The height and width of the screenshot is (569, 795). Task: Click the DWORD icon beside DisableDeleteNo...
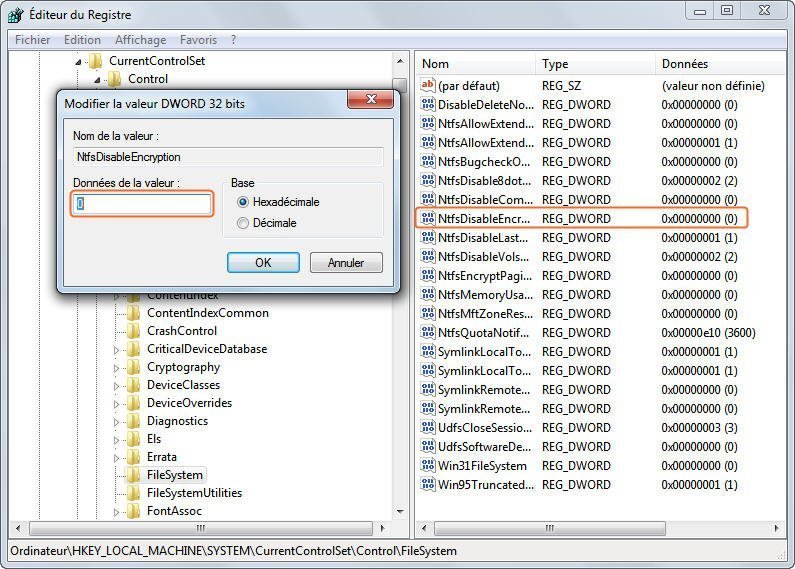(428, 104)
